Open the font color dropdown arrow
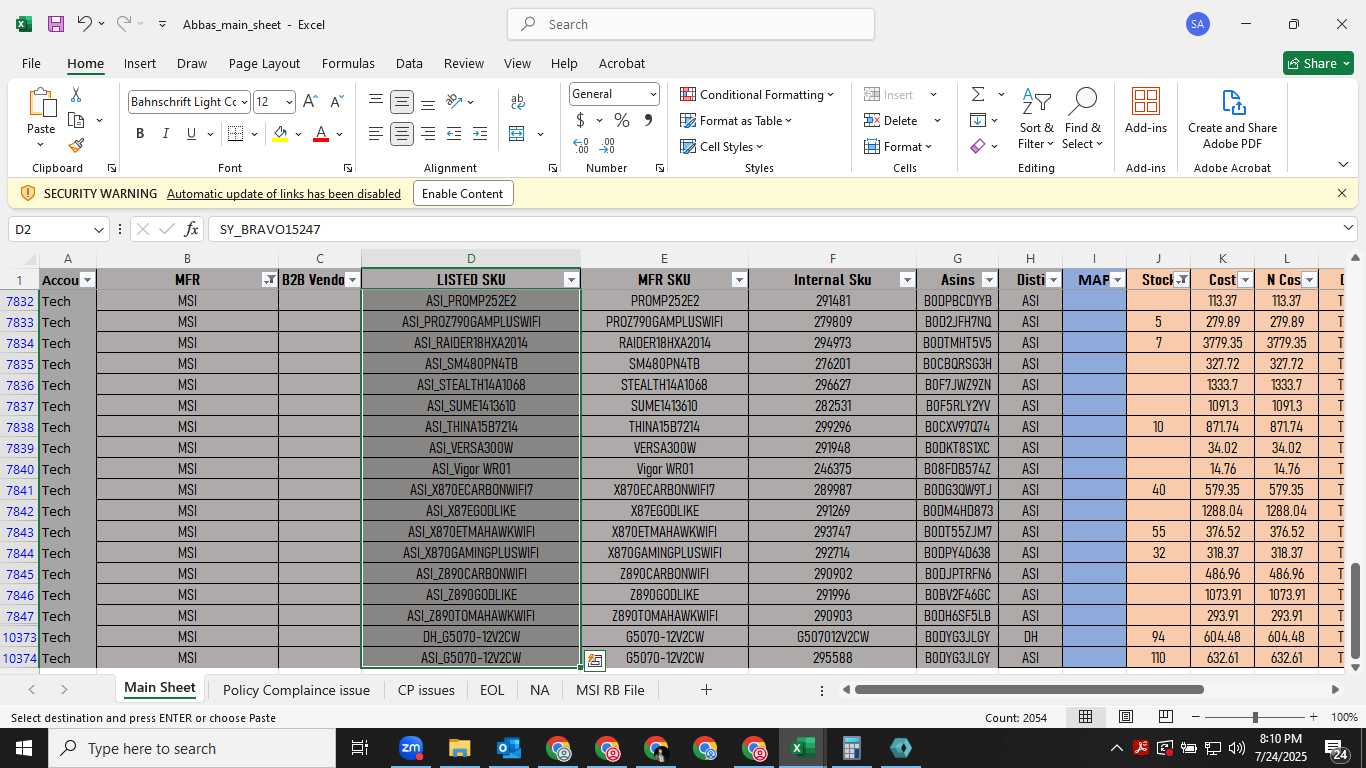Screen dimensions: 1366x768 tap(340, 134)
